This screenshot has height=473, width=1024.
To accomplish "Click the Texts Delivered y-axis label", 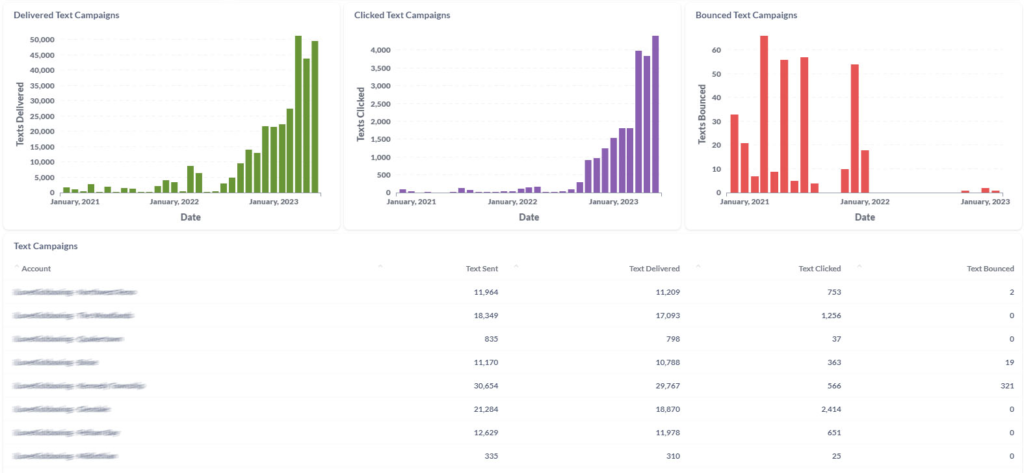I will pyautogui.click(x=19, y=117).
